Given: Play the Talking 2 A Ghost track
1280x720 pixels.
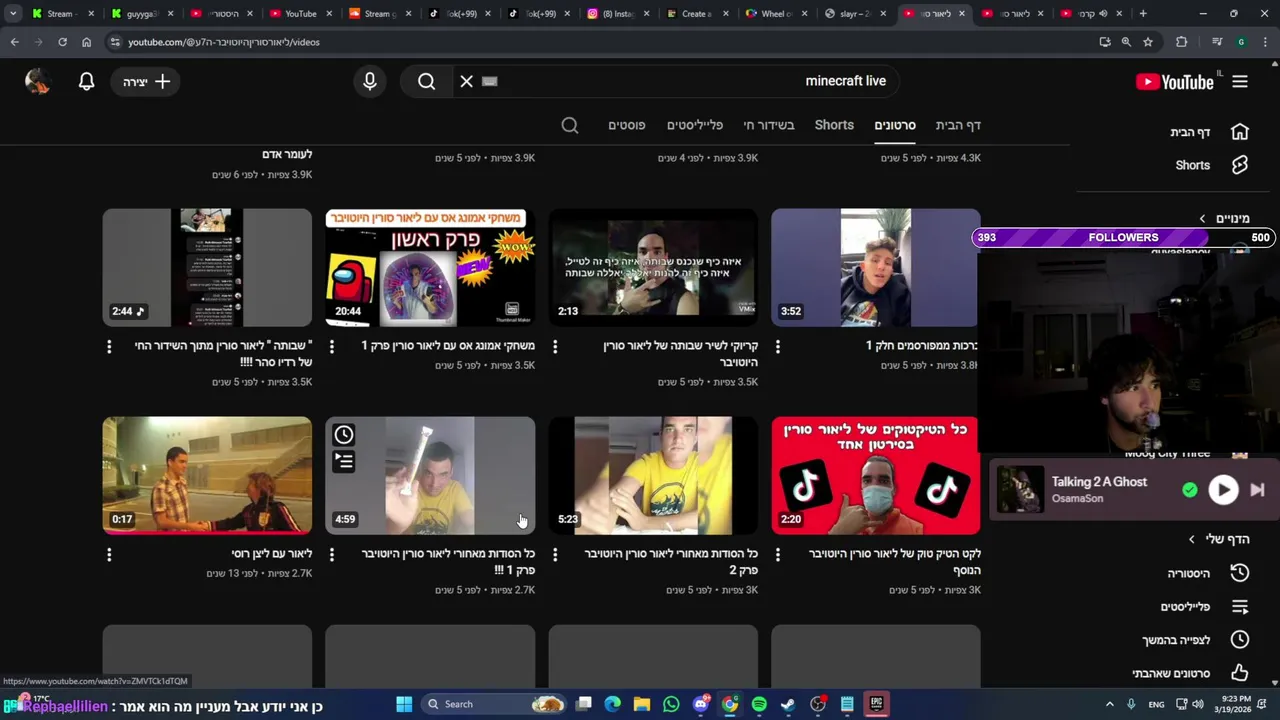Looking at the screenshot, I should (x=1223, y=490).
